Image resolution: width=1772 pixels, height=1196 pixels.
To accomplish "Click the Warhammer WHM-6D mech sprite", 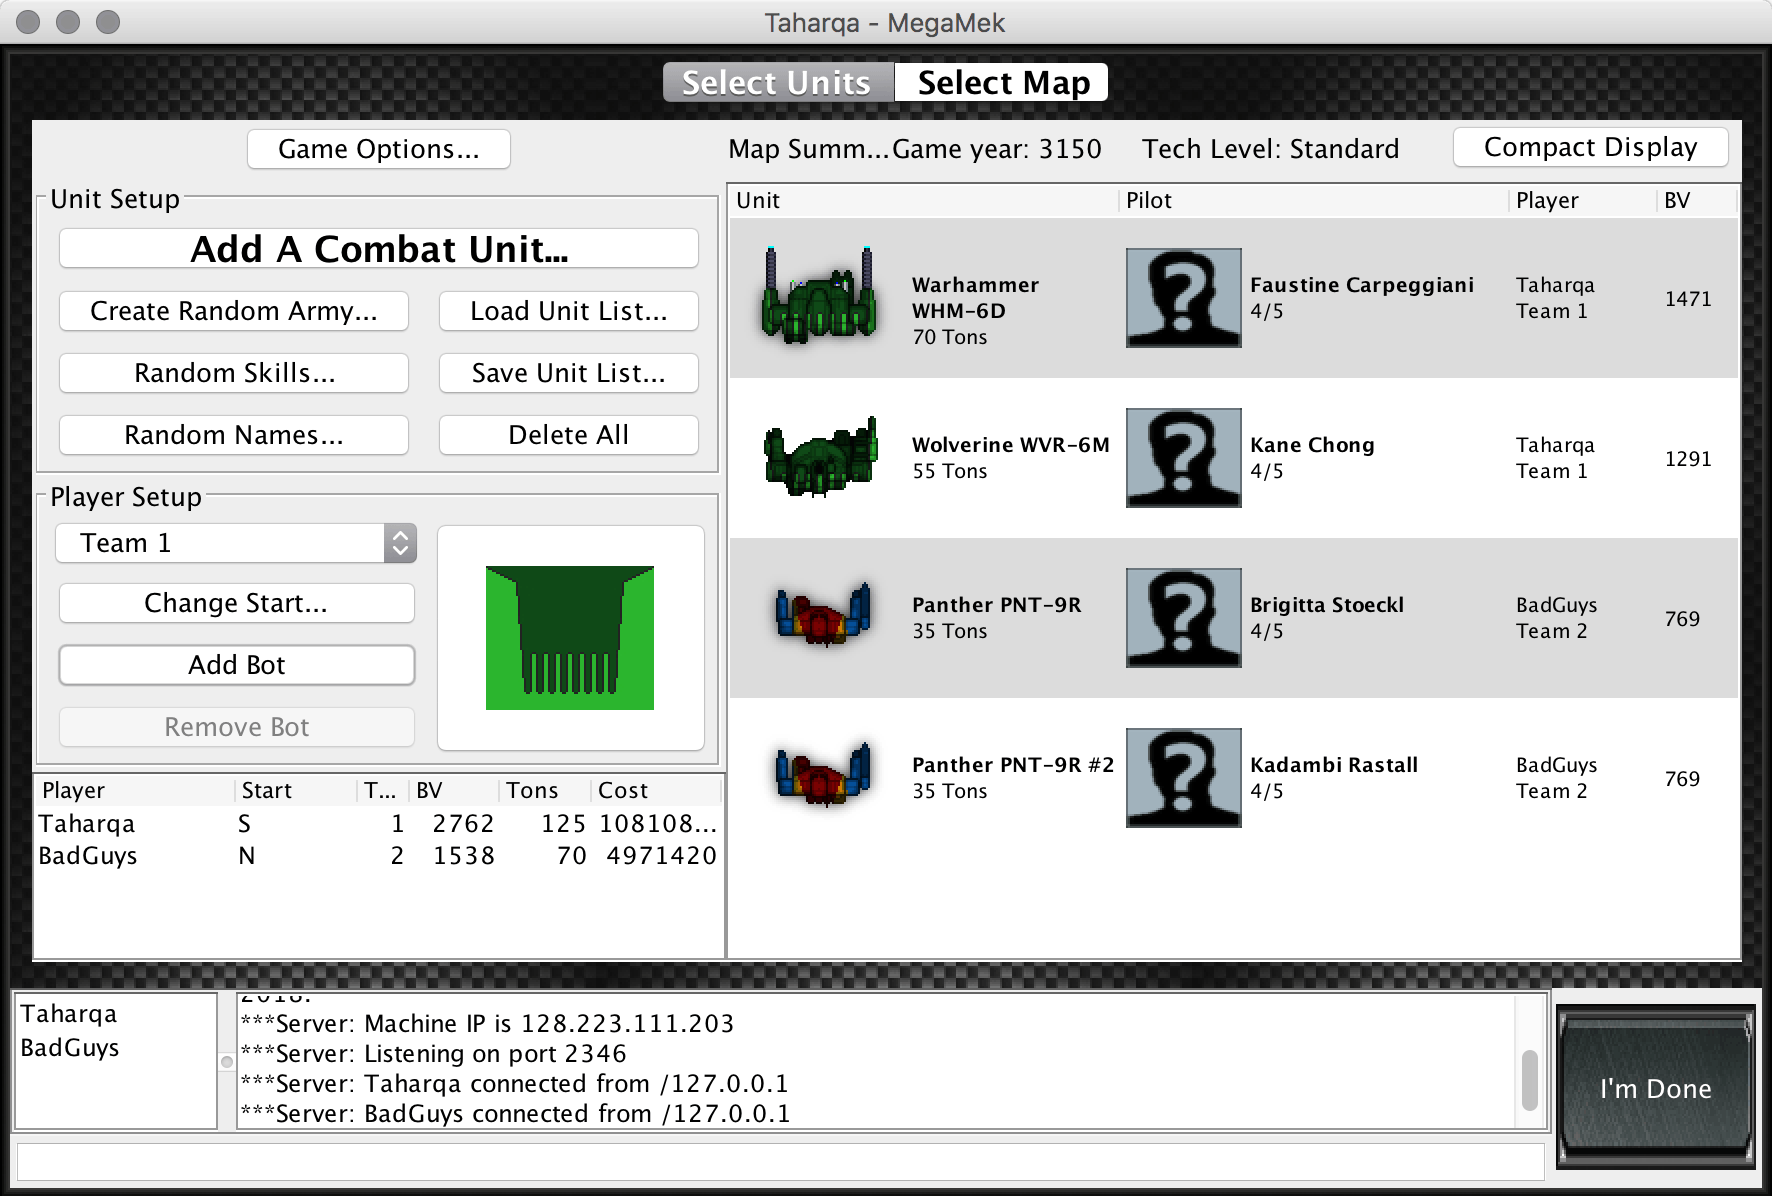I will pyautogui.click(x=819, y=296).
